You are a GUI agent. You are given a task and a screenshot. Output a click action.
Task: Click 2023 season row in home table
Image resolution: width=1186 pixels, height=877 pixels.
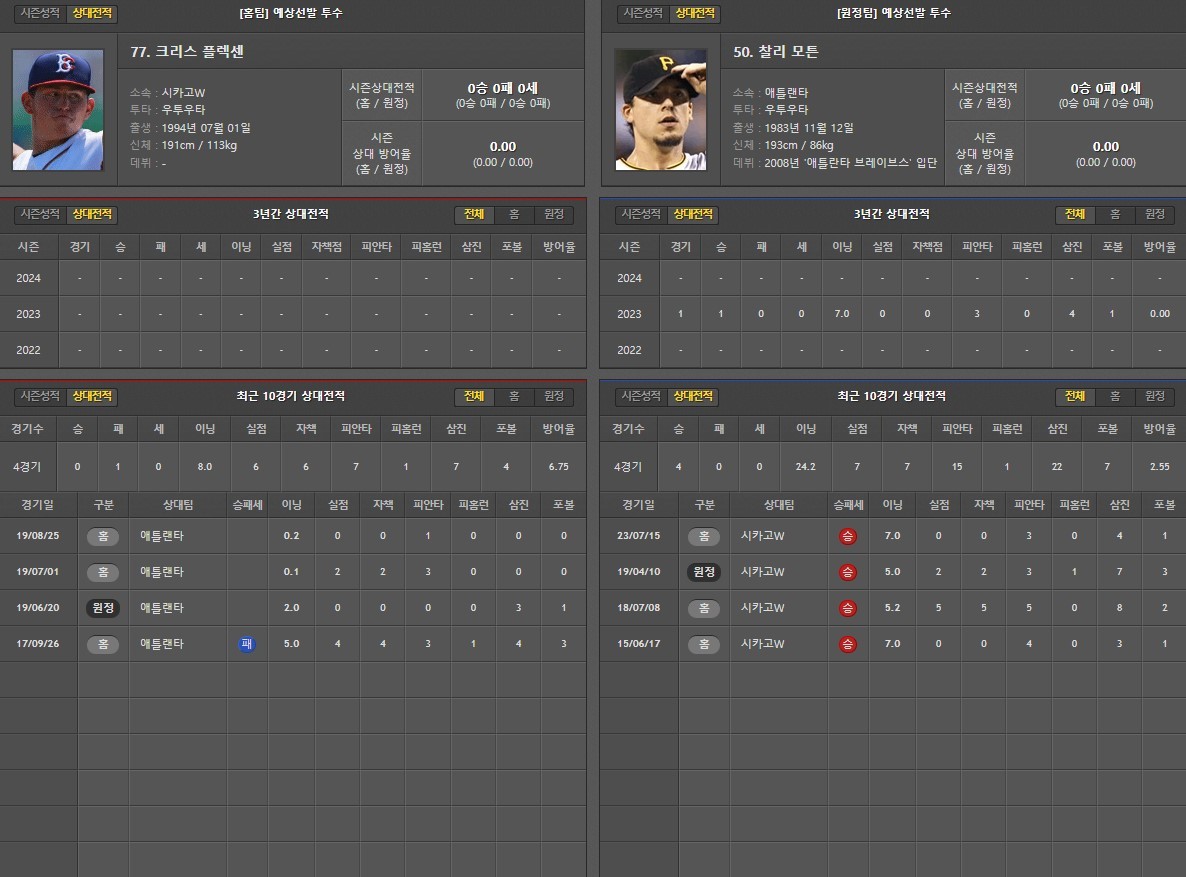293,314
